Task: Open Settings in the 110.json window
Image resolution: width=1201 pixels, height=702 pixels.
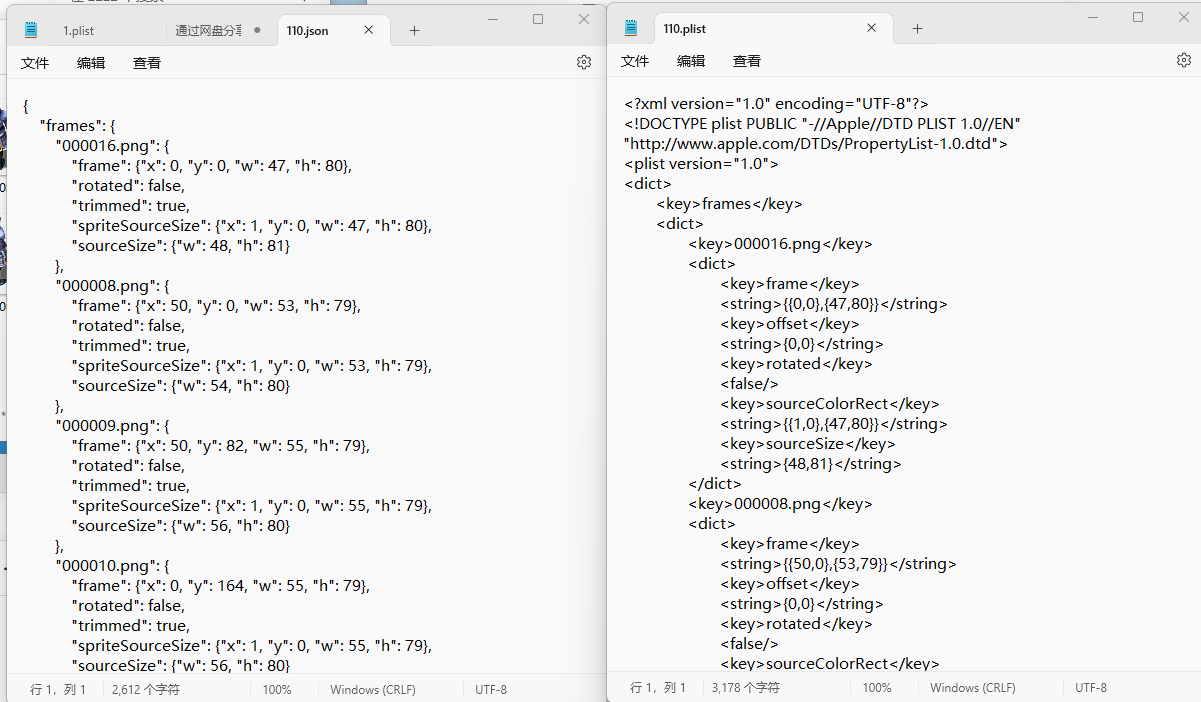Action: (584, 61)
